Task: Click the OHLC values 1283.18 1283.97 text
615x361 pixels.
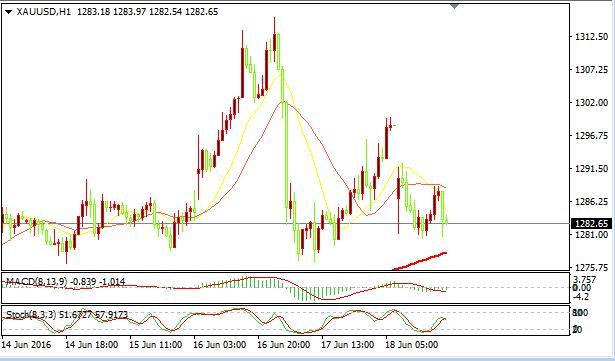Action: pos(111,12)
